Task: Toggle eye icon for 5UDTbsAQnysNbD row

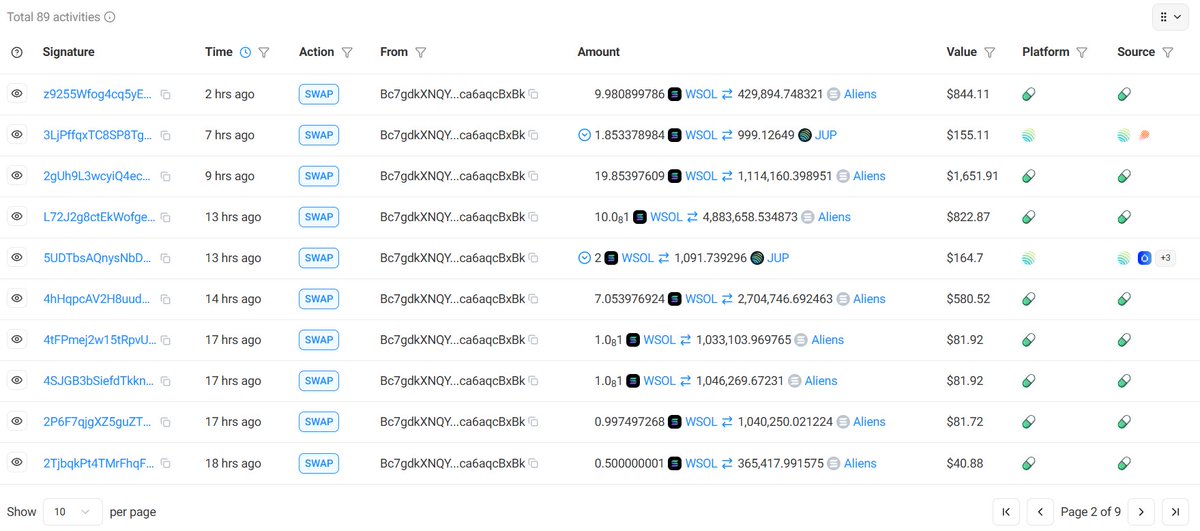Action: coord(16,257)
